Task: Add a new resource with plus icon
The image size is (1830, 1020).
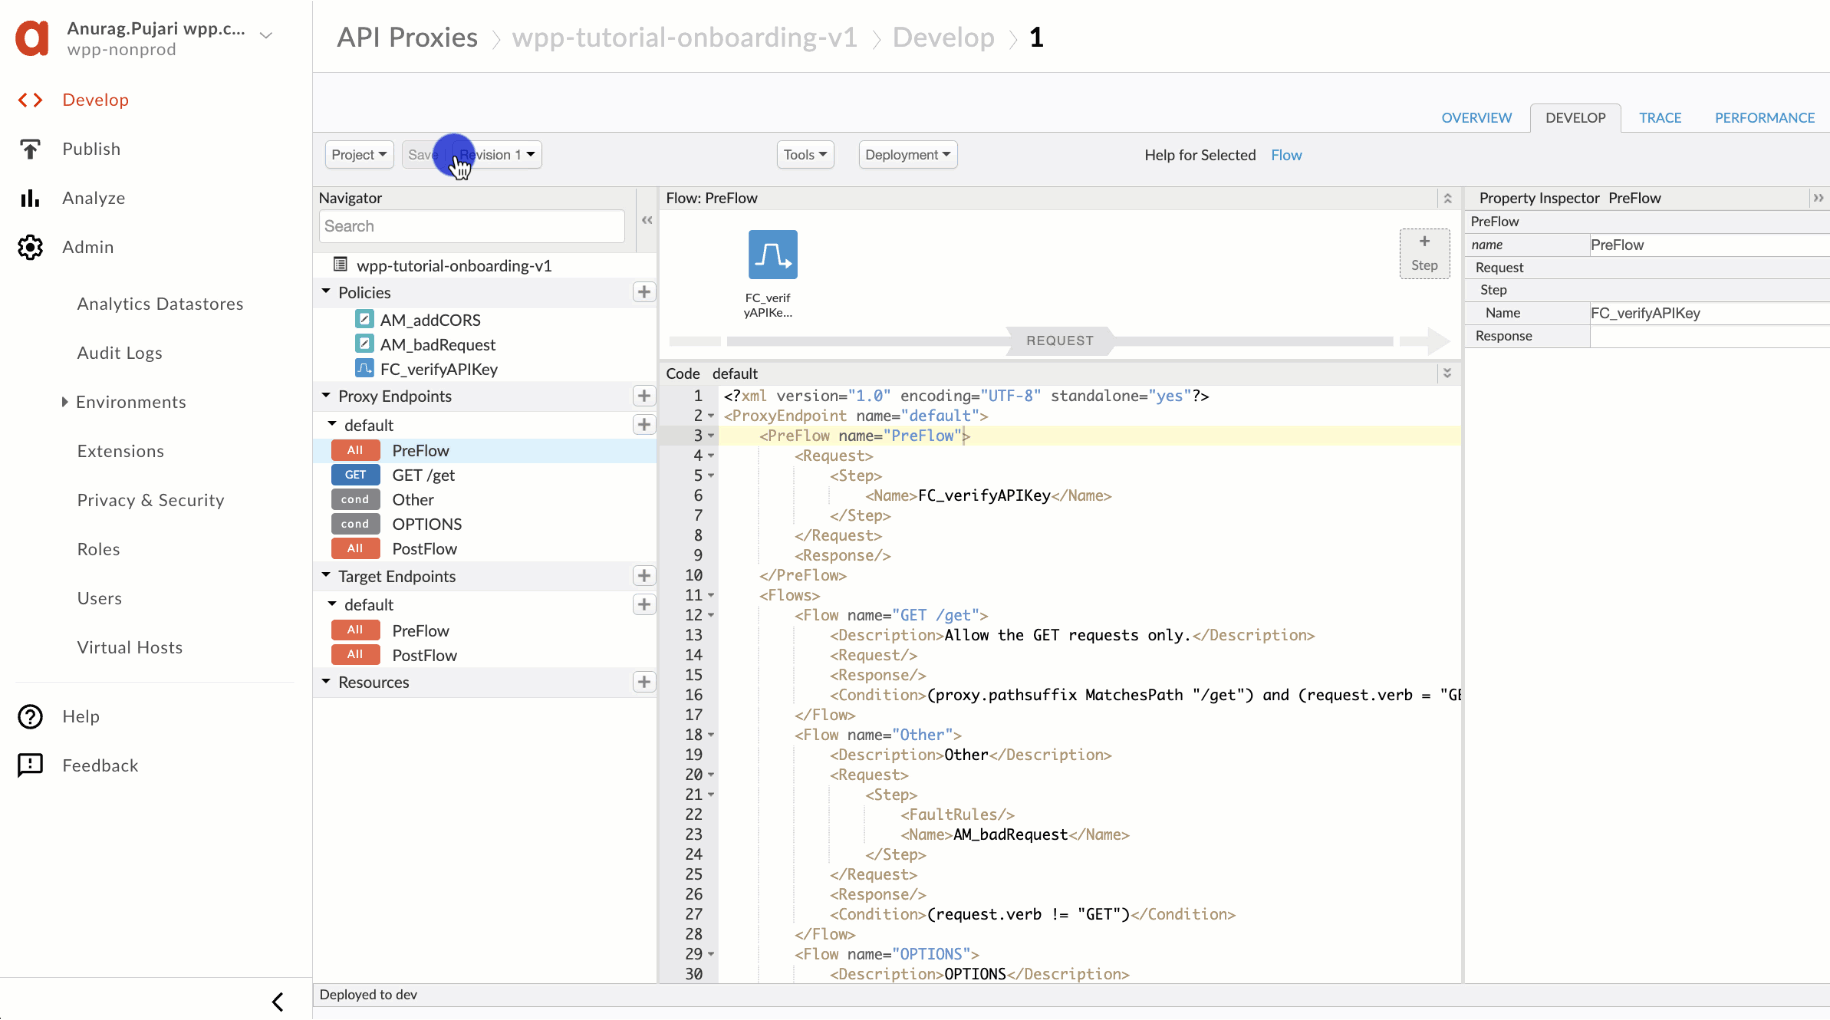Action: point(644,682)
